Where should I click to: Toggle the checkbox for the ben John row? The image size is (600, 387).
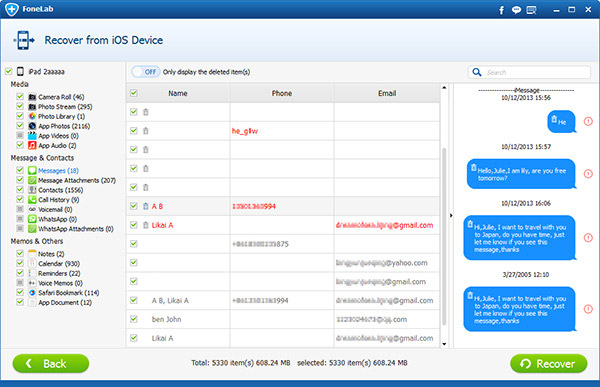tap(134, 319)
